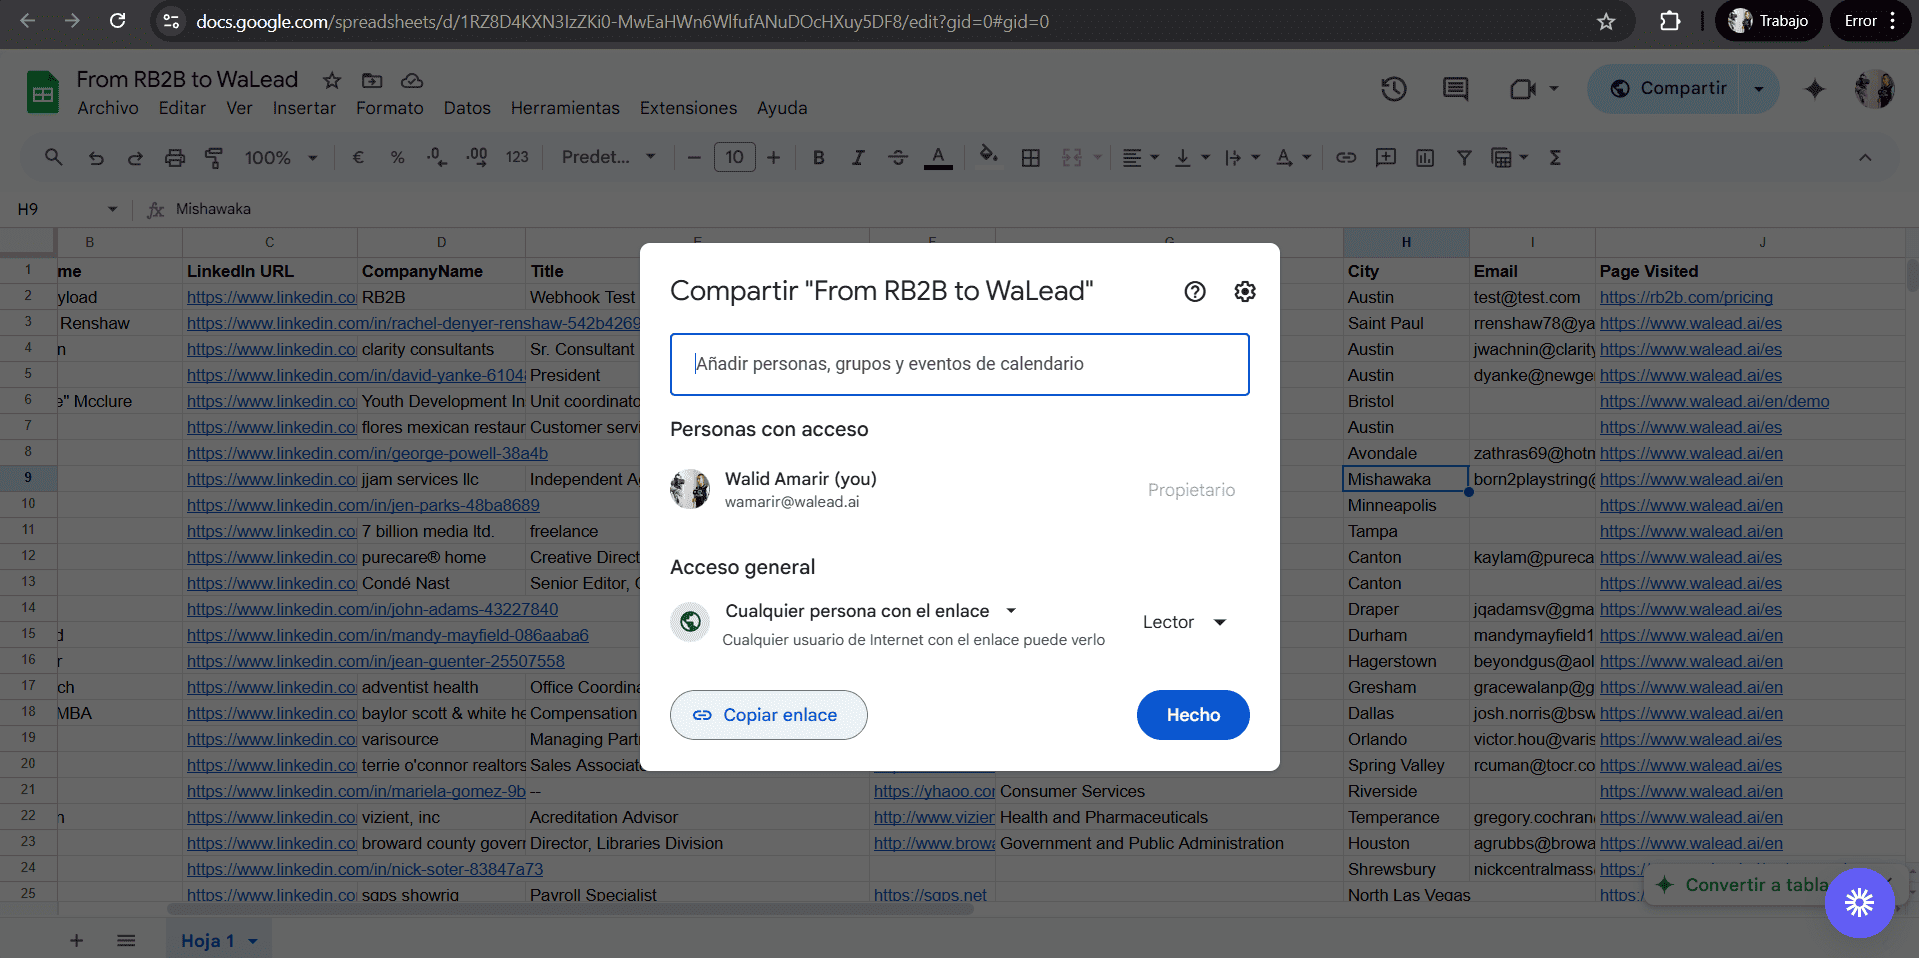
Task: Click add sheet plus button
Action: [x=76, y=941]
